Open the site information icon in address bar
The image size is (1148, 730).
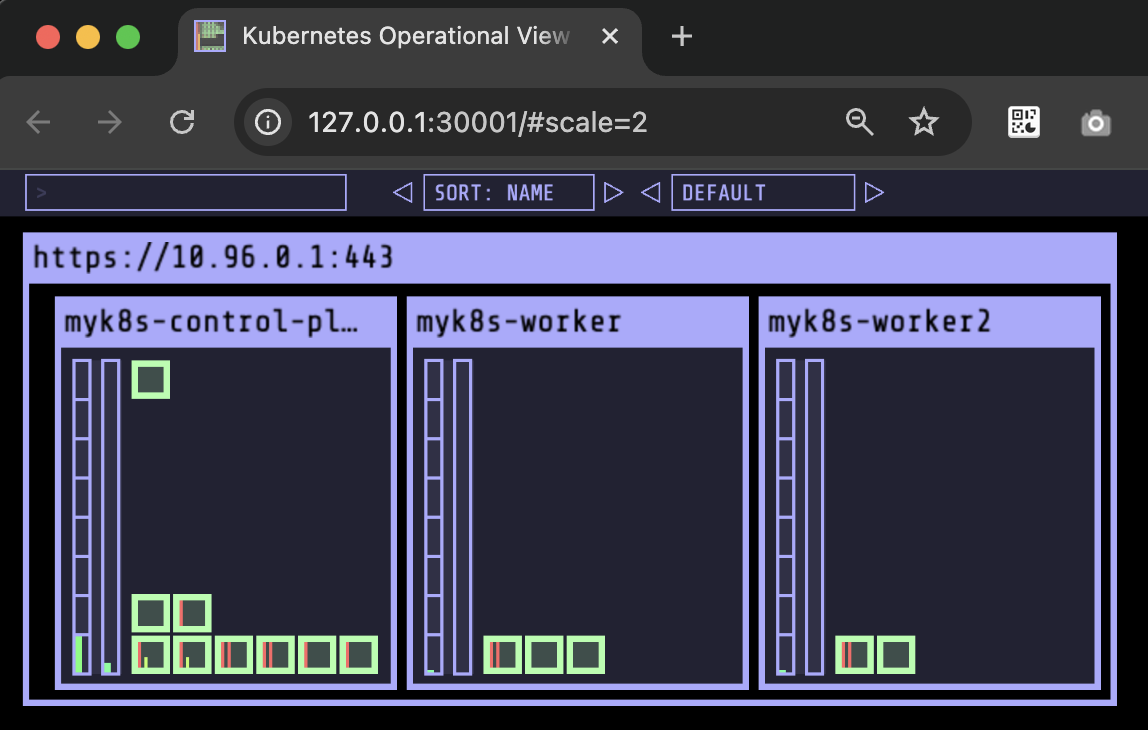point(267,122)
